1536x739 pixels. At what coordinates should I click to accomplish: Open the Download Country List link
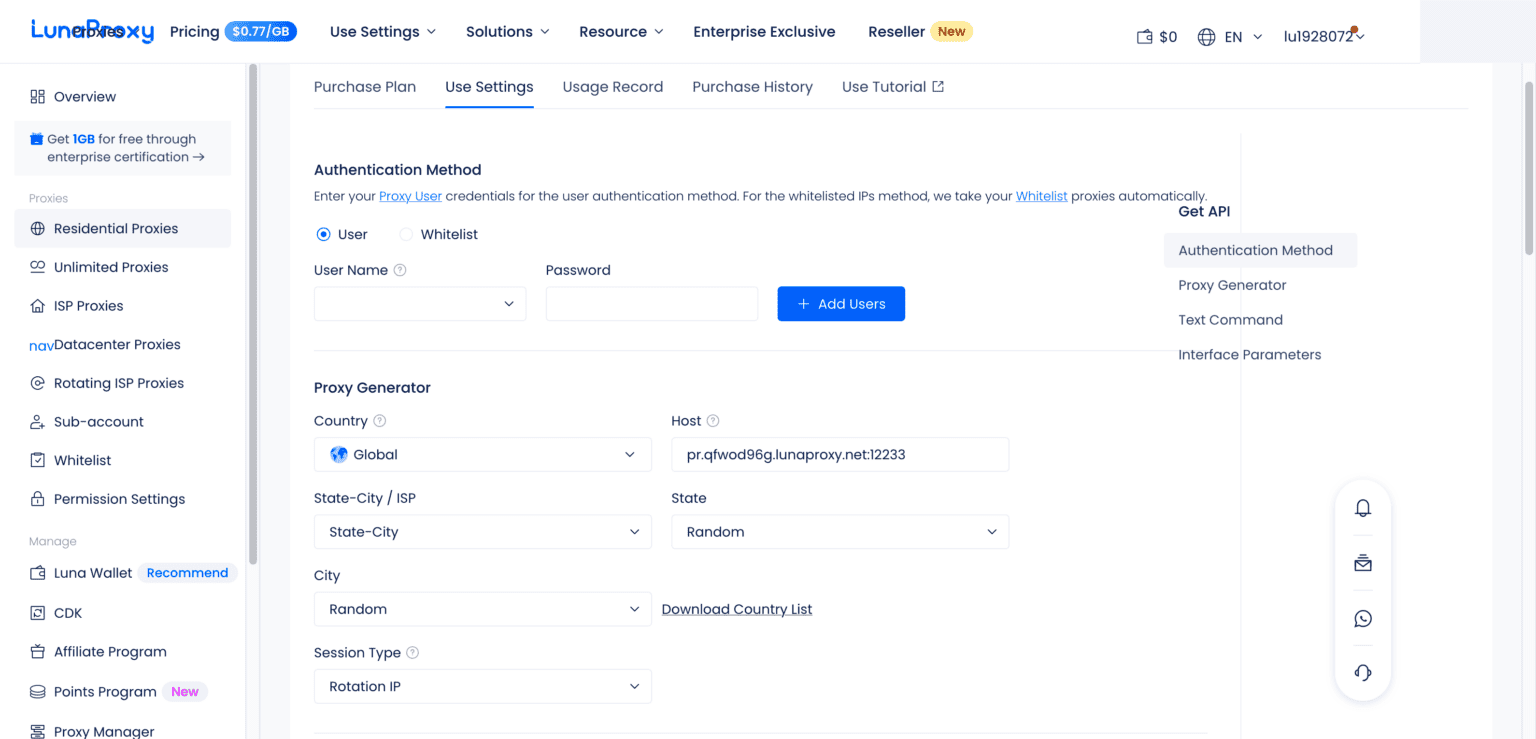737,609
